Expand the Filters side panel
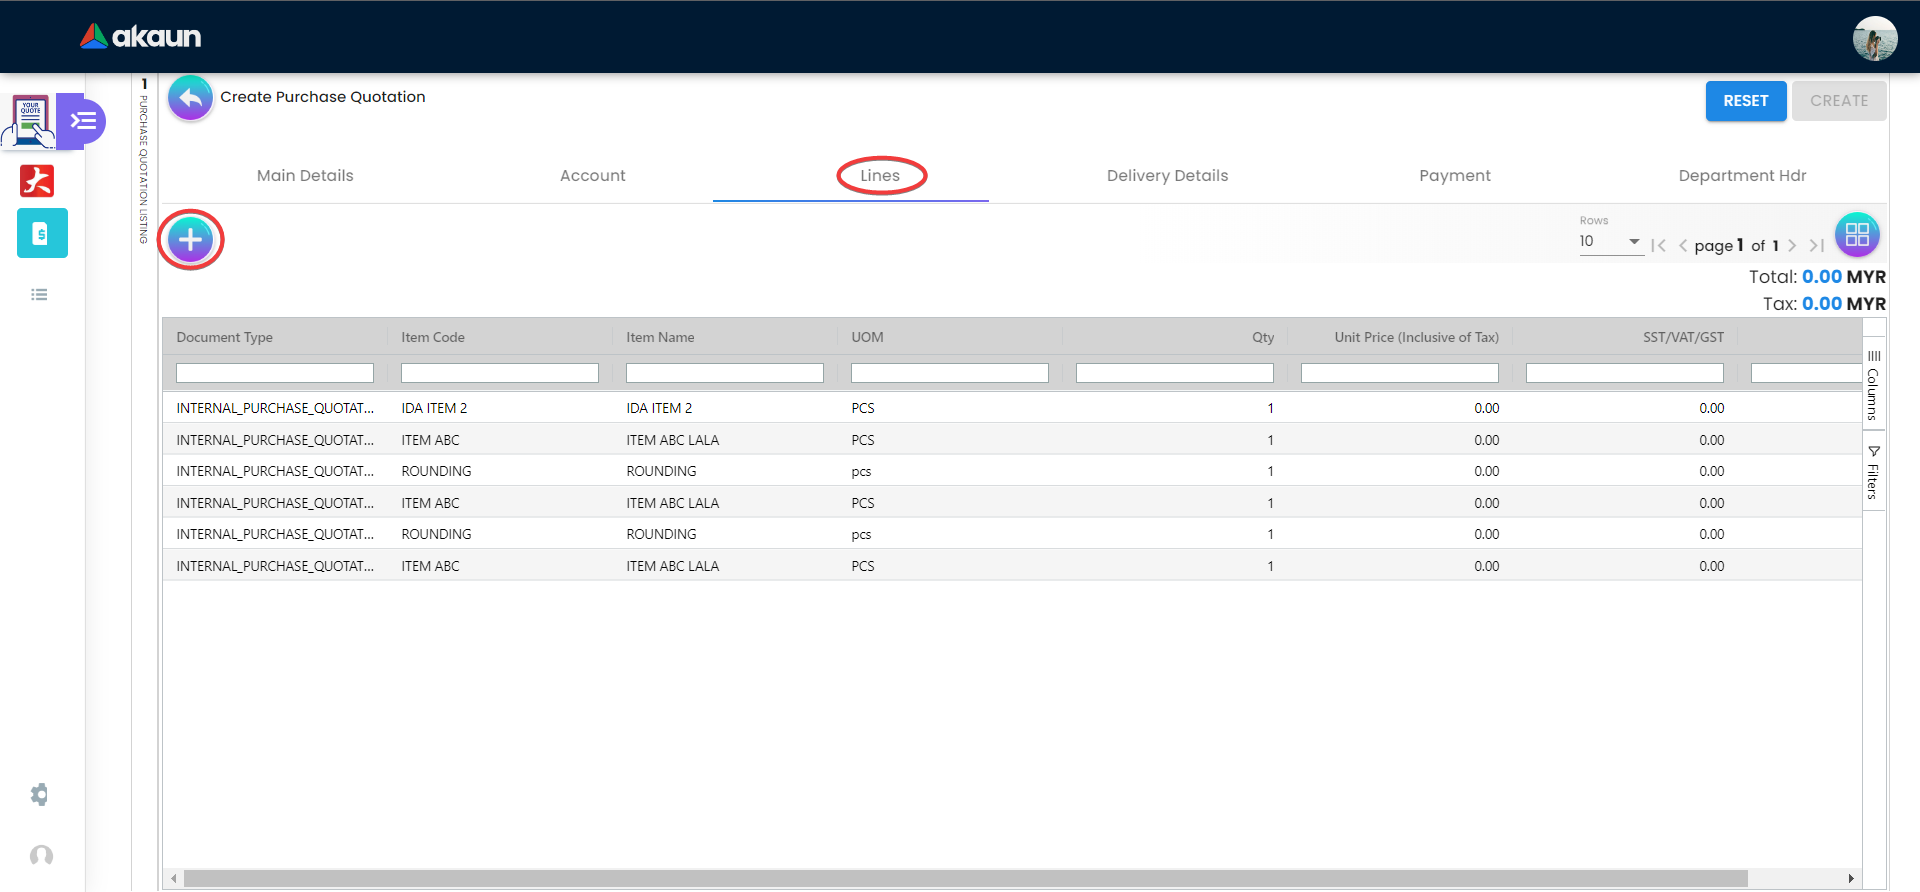 tap(1873, 472)
